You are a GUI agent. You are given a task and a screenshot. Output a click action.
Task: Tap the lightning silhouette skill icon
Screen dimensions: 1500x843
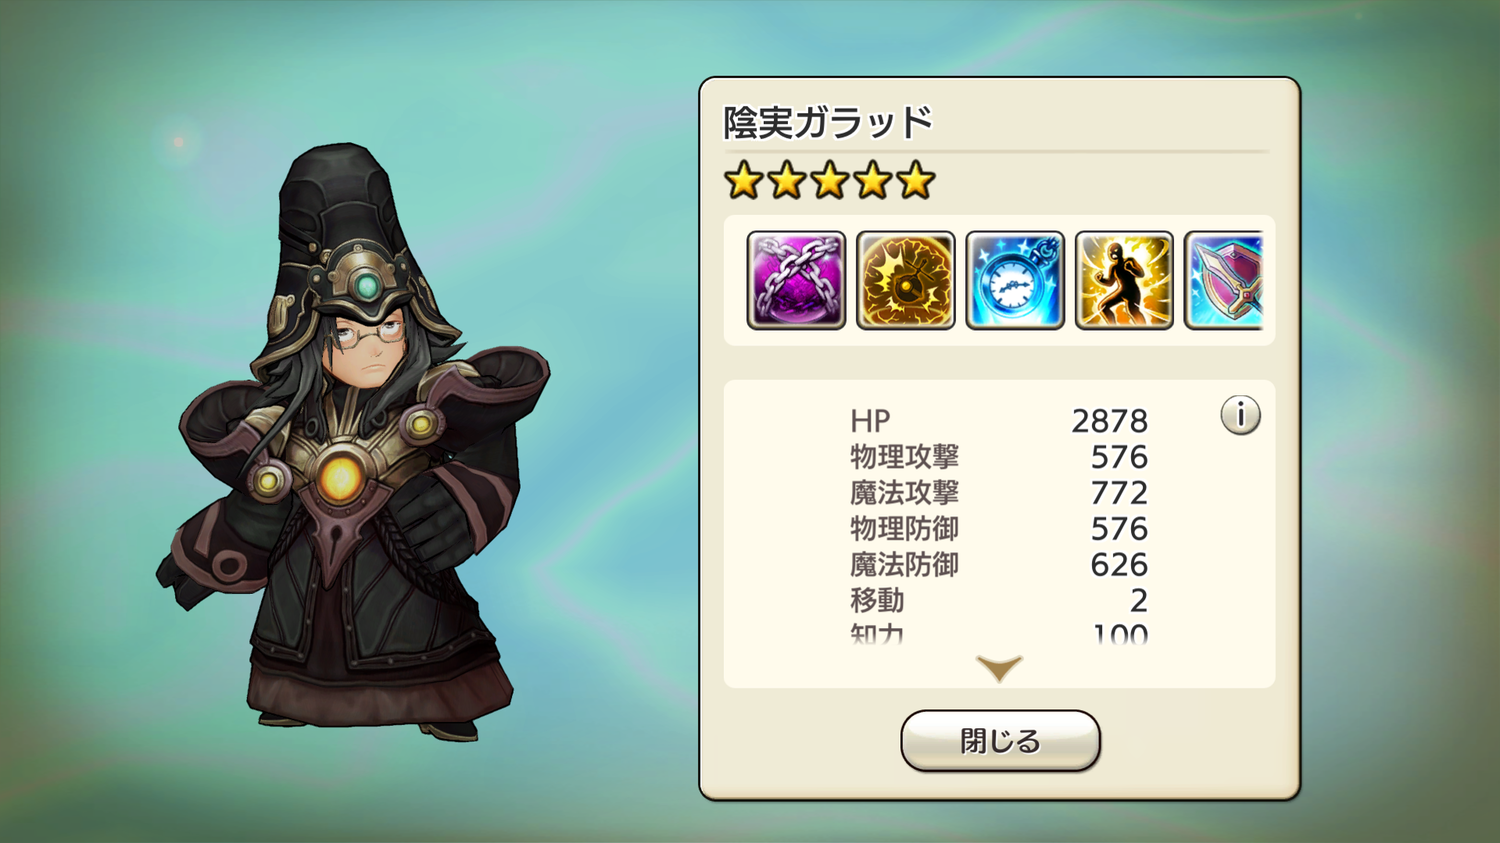click(1124, 280)
